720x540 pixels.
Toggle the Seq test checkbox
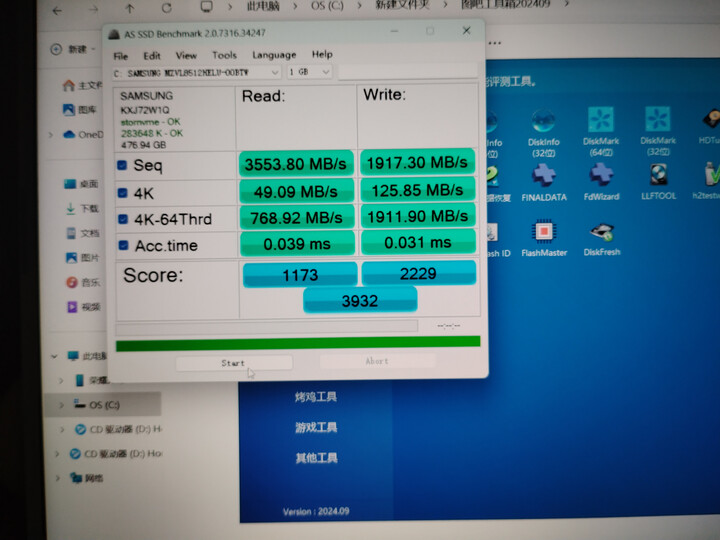coord(122,165)
